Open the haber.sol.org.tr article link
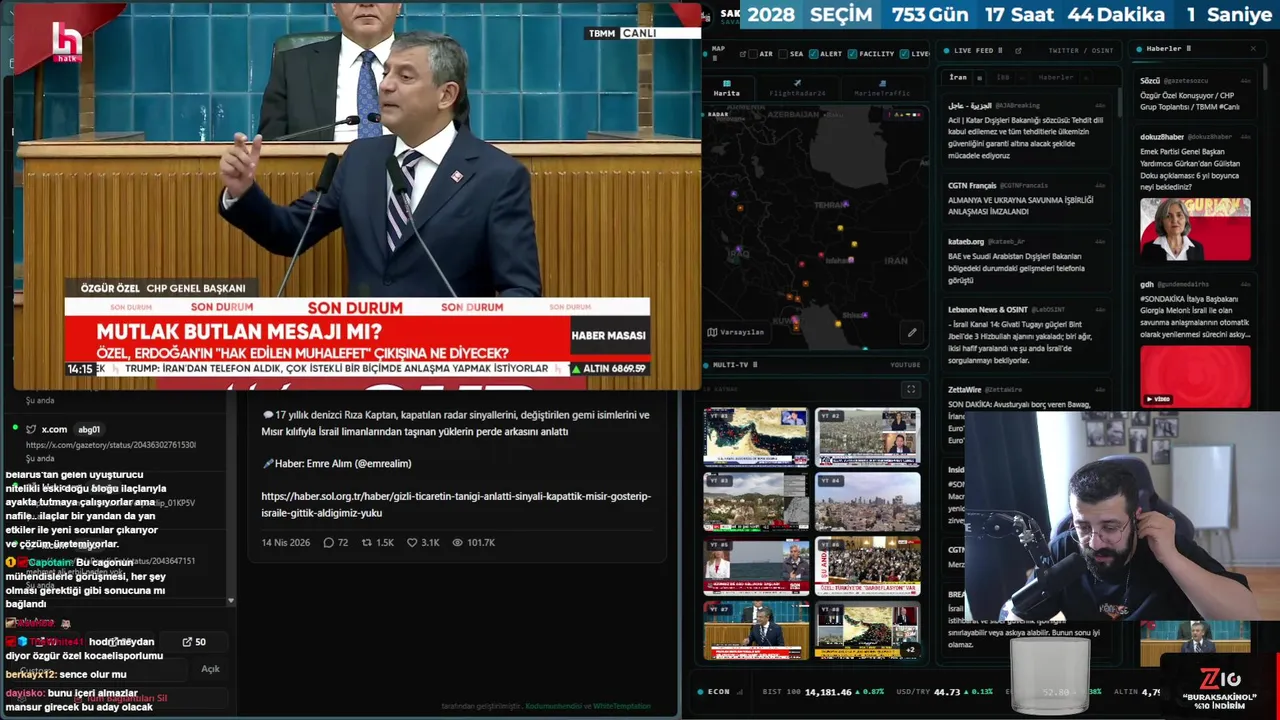The height and width of the screenshot is (720, 1280). [456, 504]
